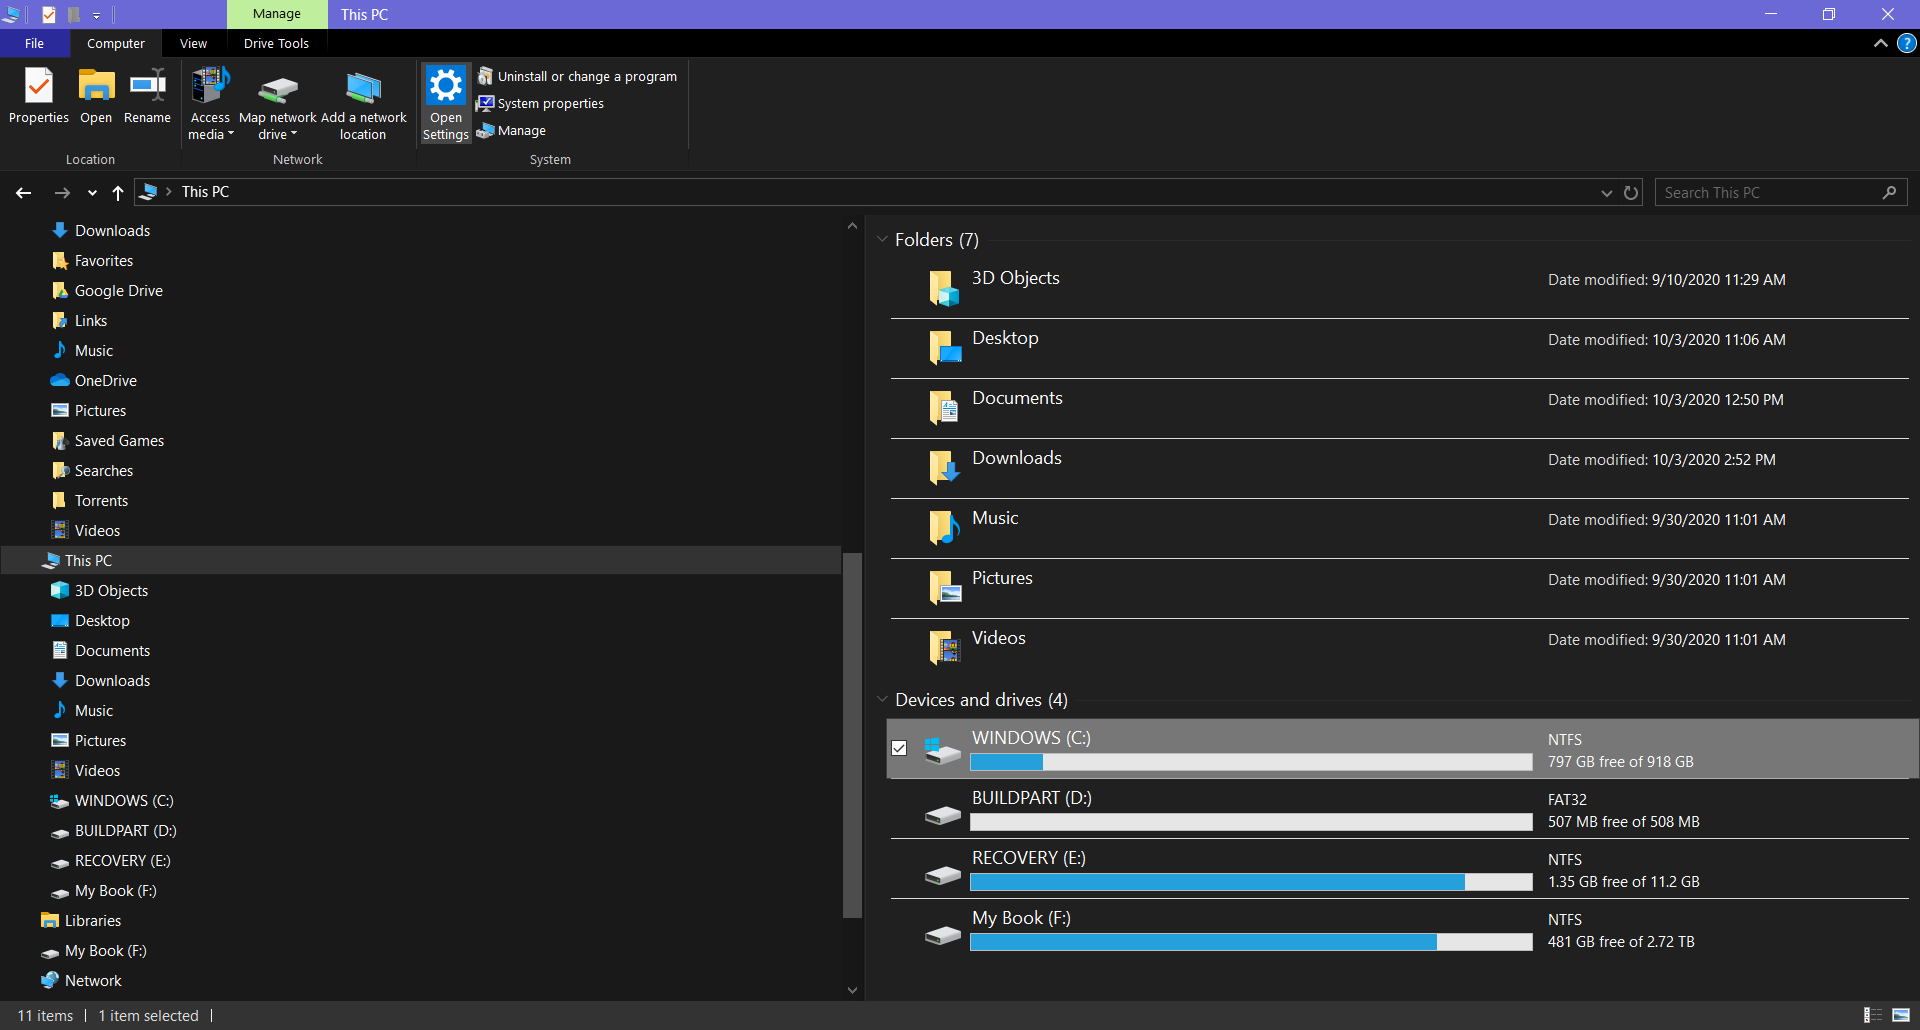
Task: Go back with the Back arrow
Action: [x=24, y=192]
